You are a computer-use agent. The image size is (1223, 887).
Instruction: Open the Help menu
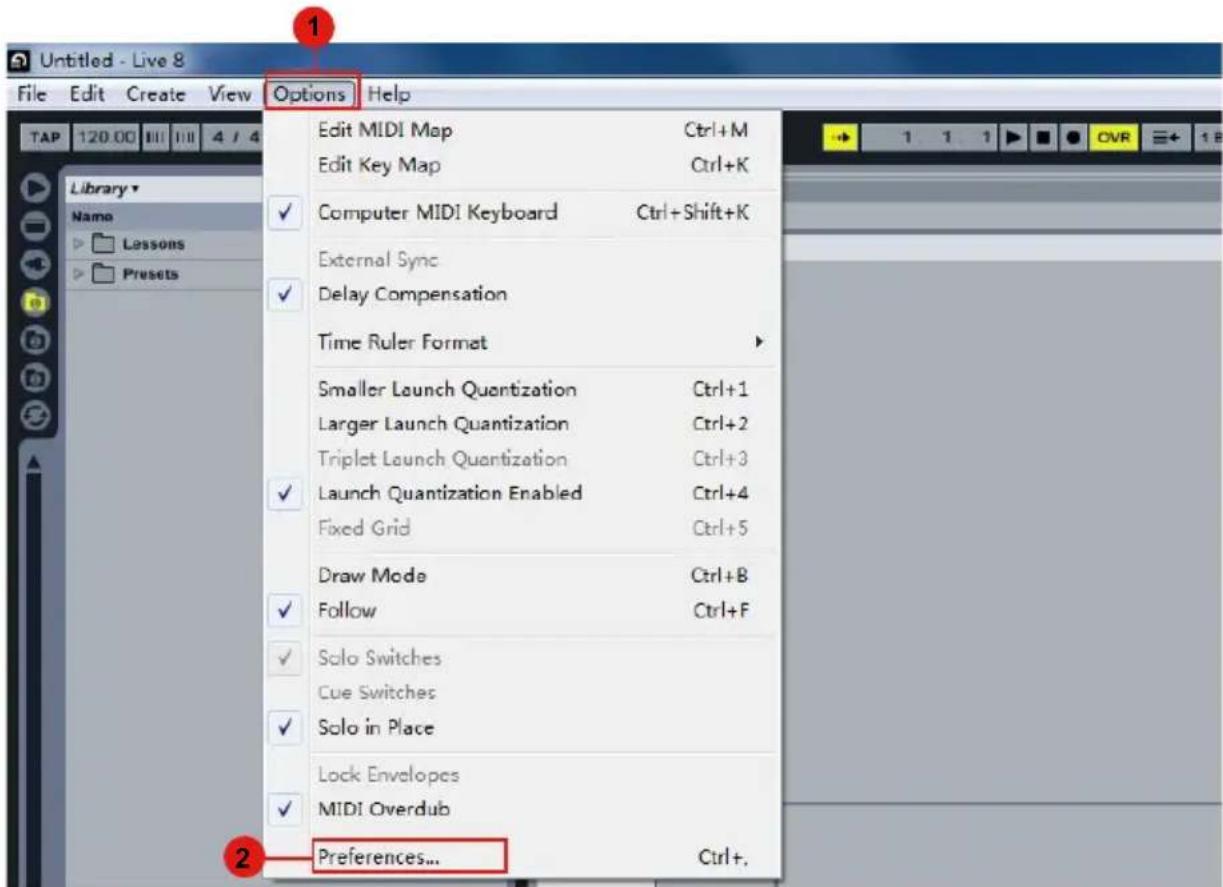pyautogui.click(x=389, y=94)
